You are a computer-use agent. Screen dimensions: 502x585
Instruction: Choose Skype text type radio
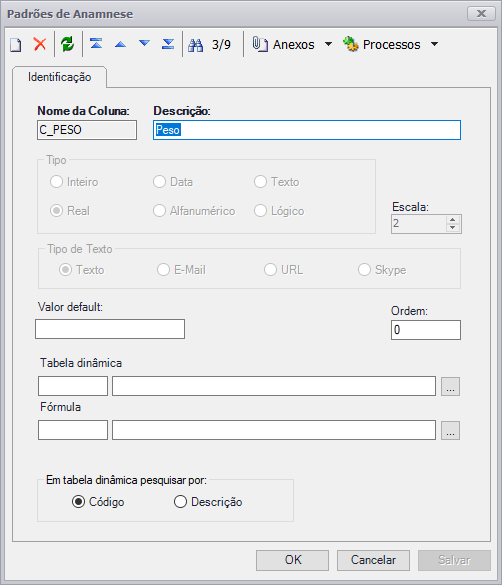point(364,270)
